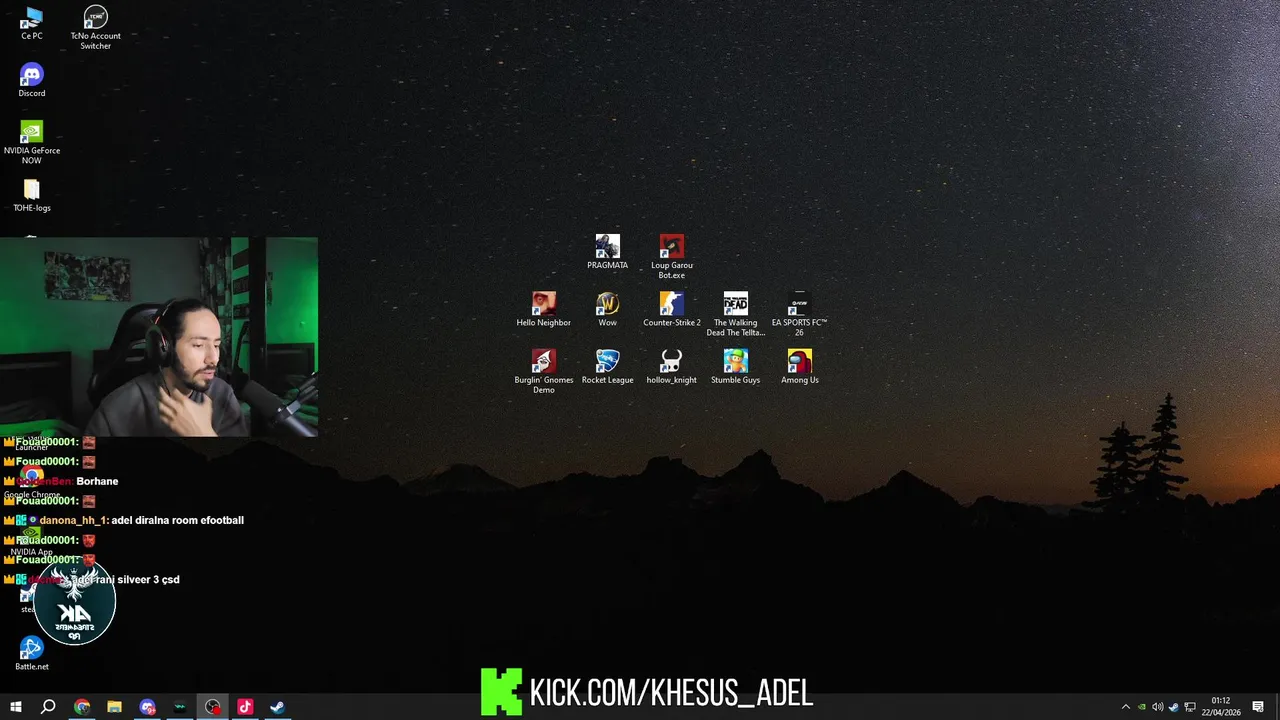Select the Discord desktop shortcut
The height and width of the screenshot is (720, 1280).
(x=32, y=81)
